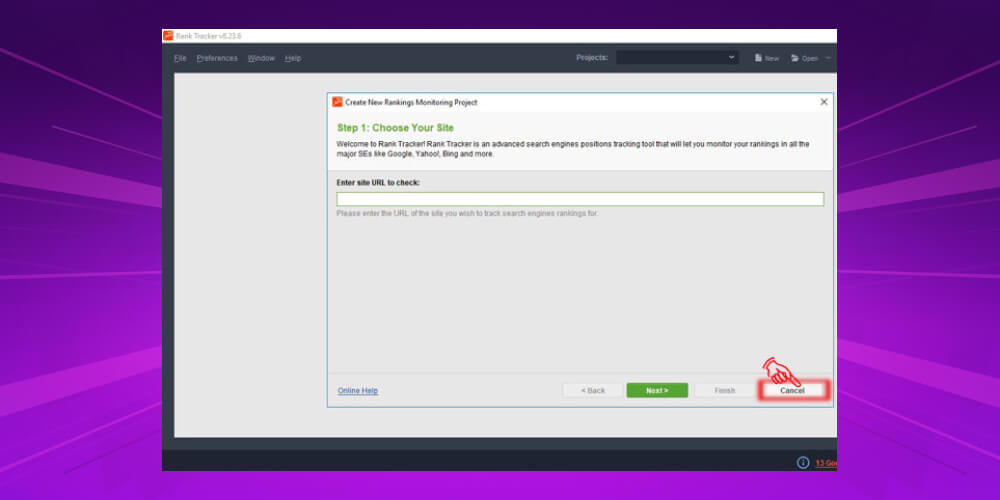Open the Window menu
Viewport: 1000px width, 500px height.
tap(261, 58)
